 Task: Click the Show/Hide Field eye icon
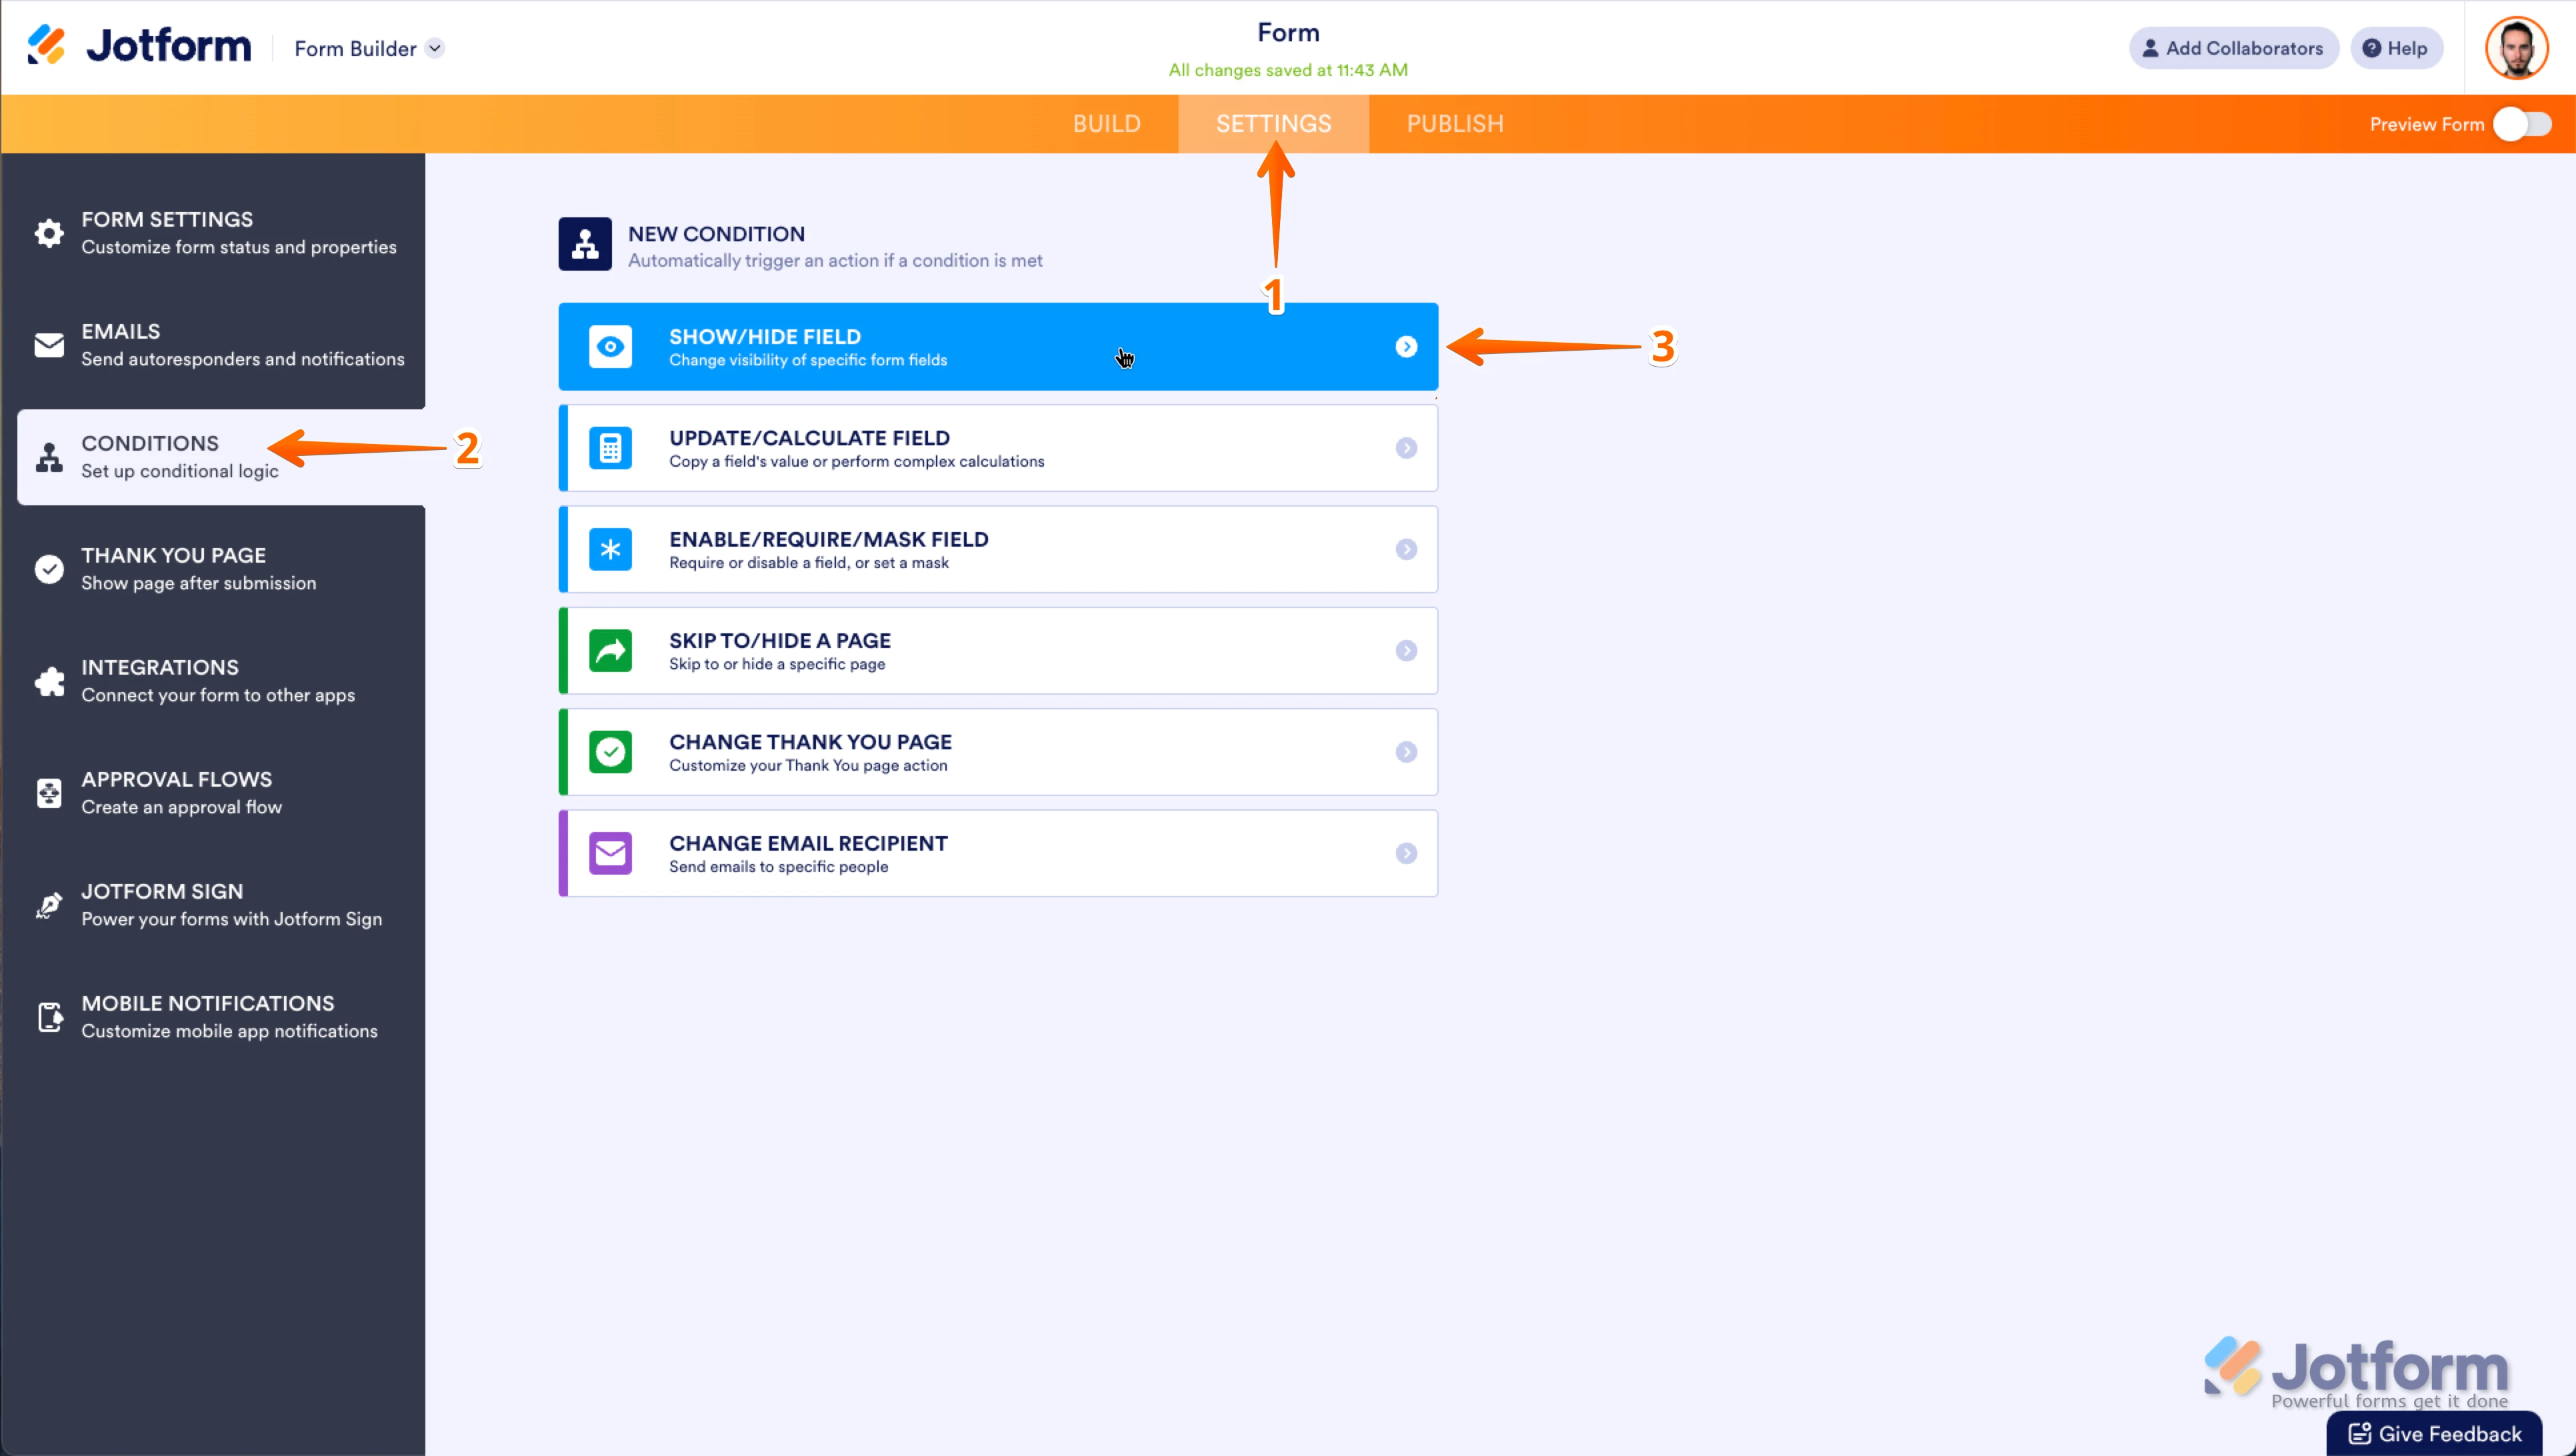click(610, 346)
